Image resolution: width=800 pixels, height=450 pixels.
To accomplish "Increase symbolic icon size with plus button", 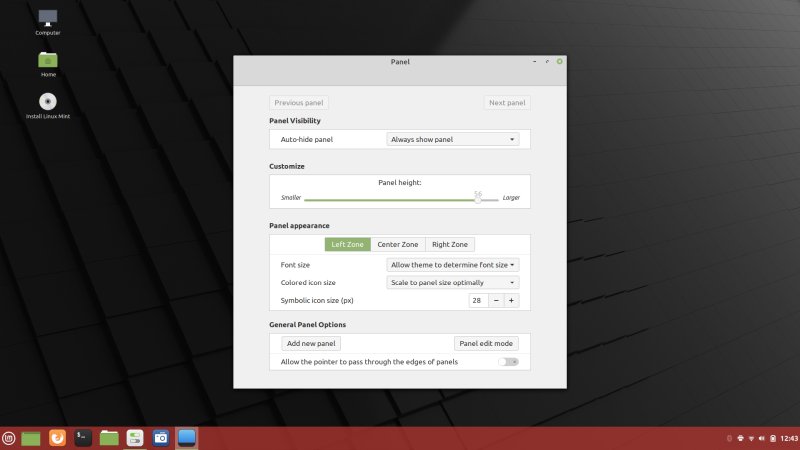I will tap(511, 301).
